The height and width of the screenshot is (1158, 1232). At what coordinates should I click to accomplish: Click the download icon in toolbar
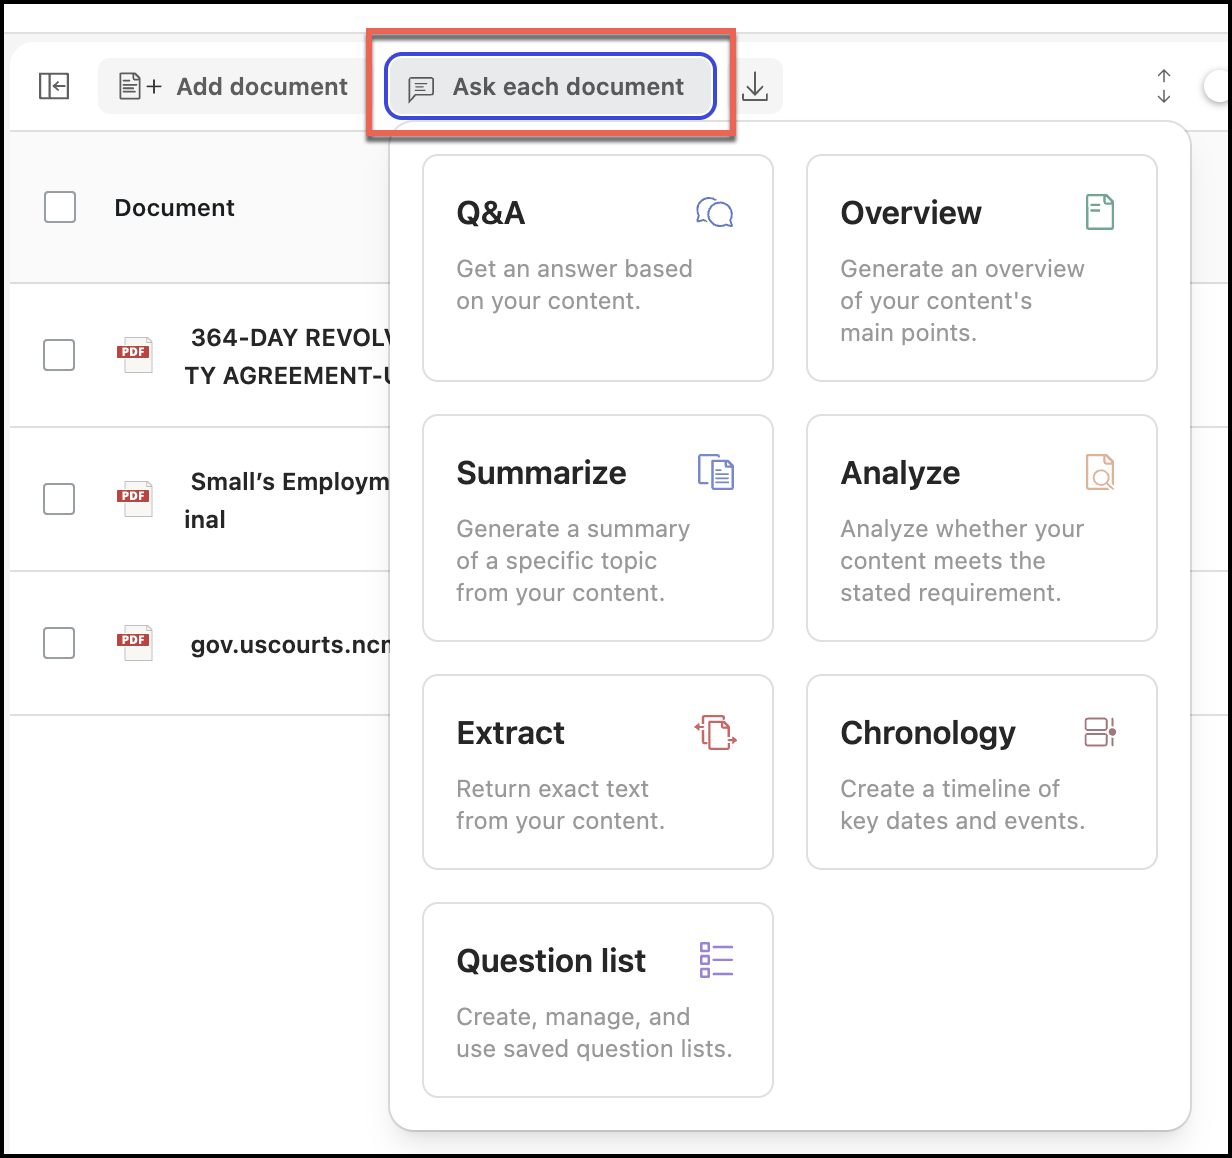click(755, 87)
